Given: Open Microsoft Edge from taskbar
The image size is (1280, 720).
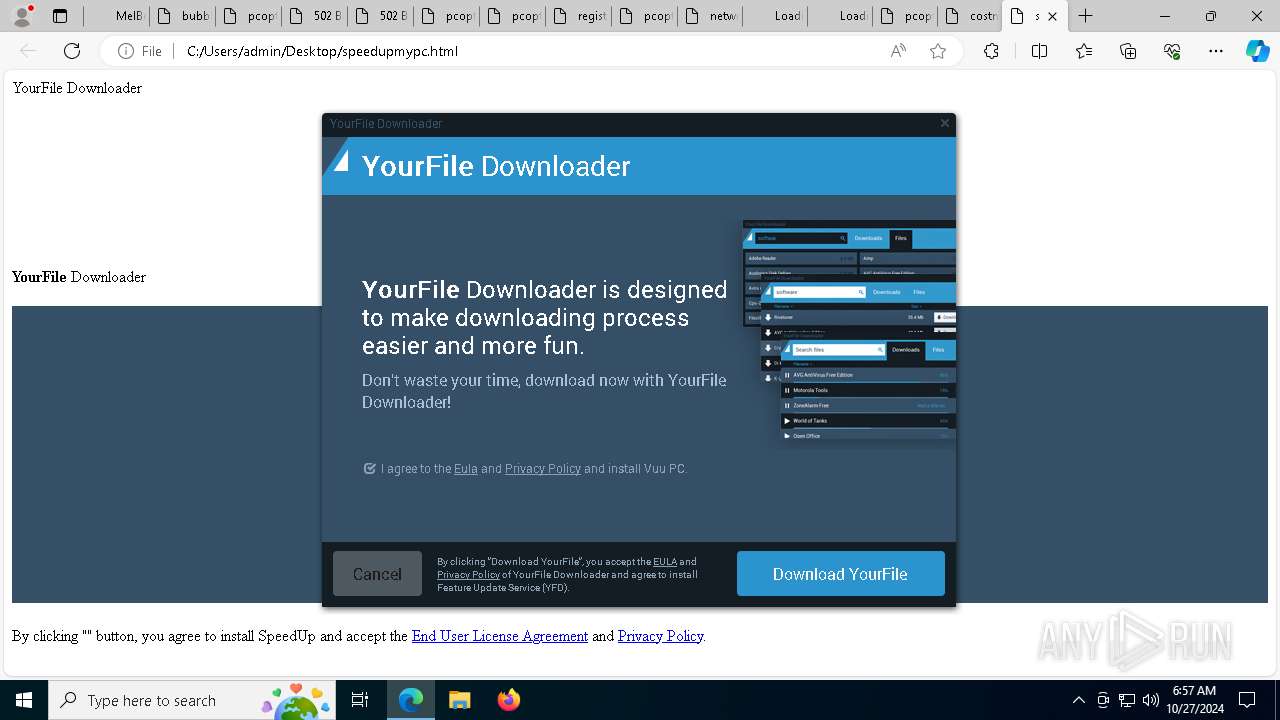Looking at the screenshot, I should coord(411,700).
